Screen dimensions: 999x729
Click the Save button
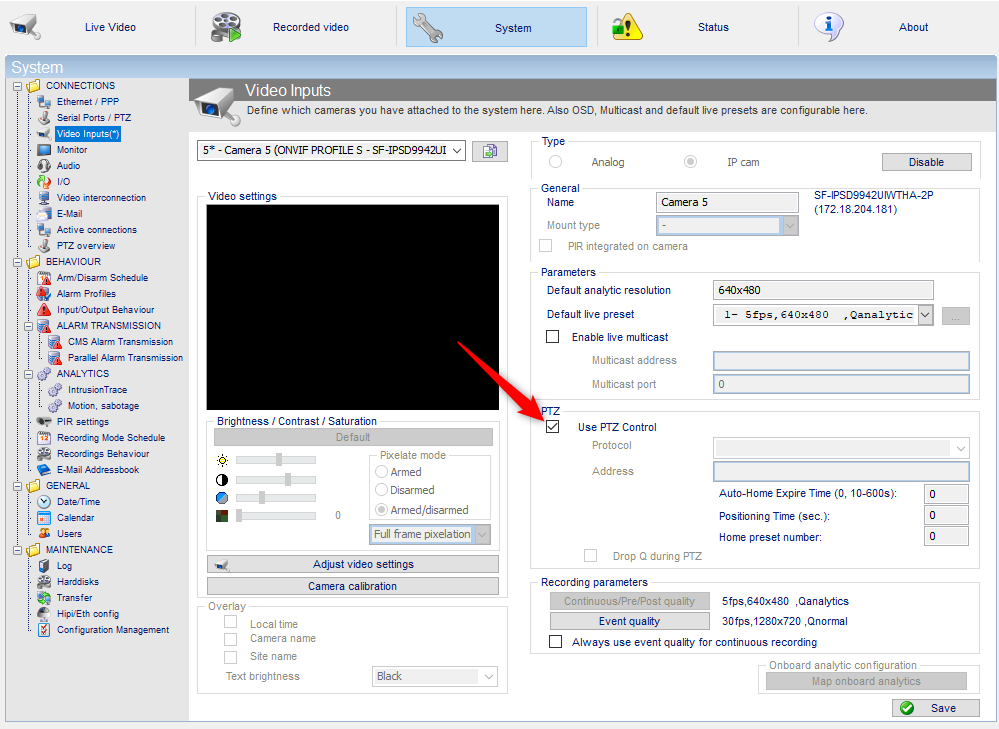(936, 707)
